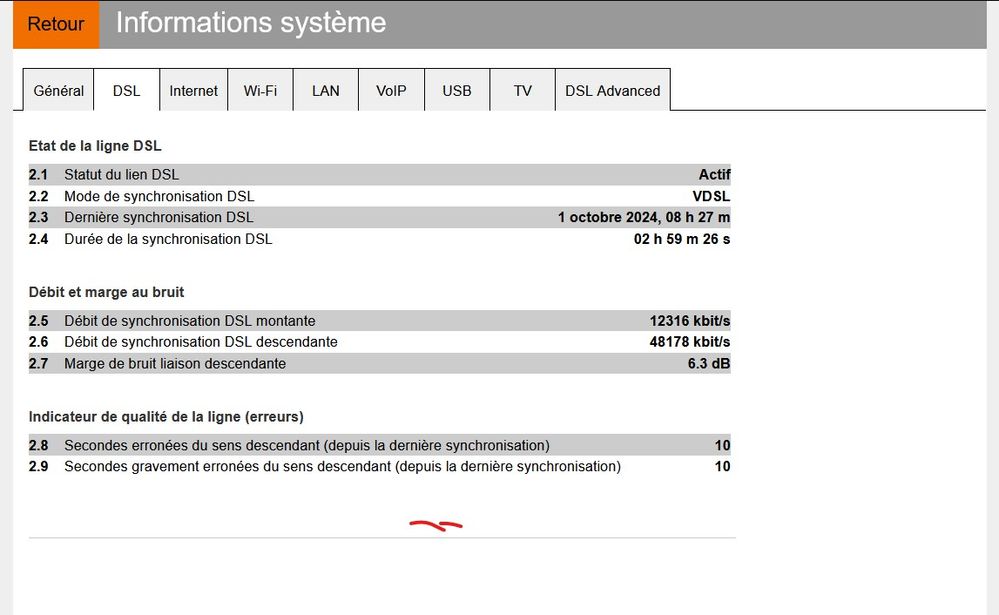Click the Retour button

click(x=55, y=24)
